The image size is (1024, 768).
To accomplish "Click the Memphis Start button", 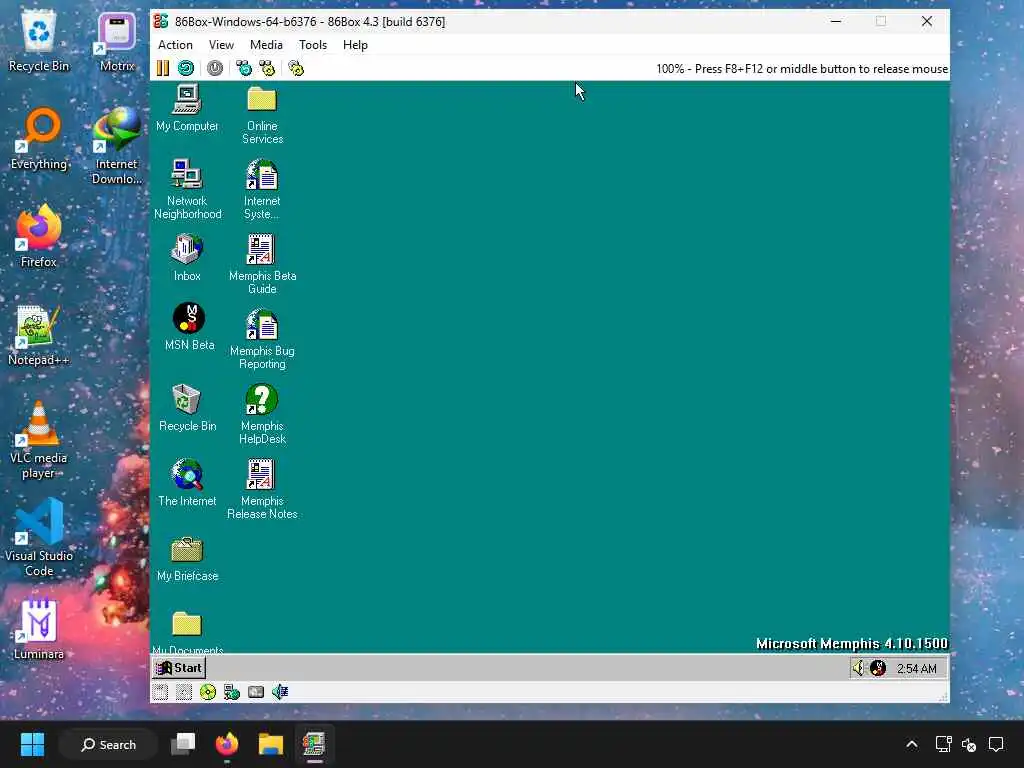I will 180,667.
